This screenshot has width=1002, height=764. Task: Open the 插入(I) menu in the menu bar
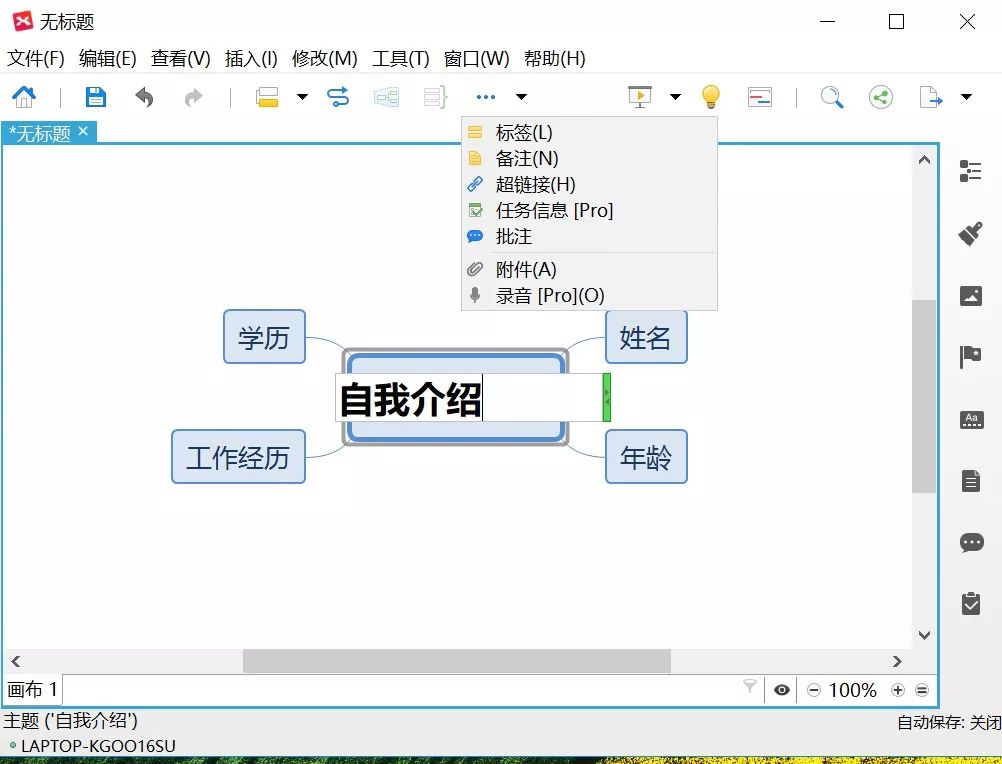point(249,58)
